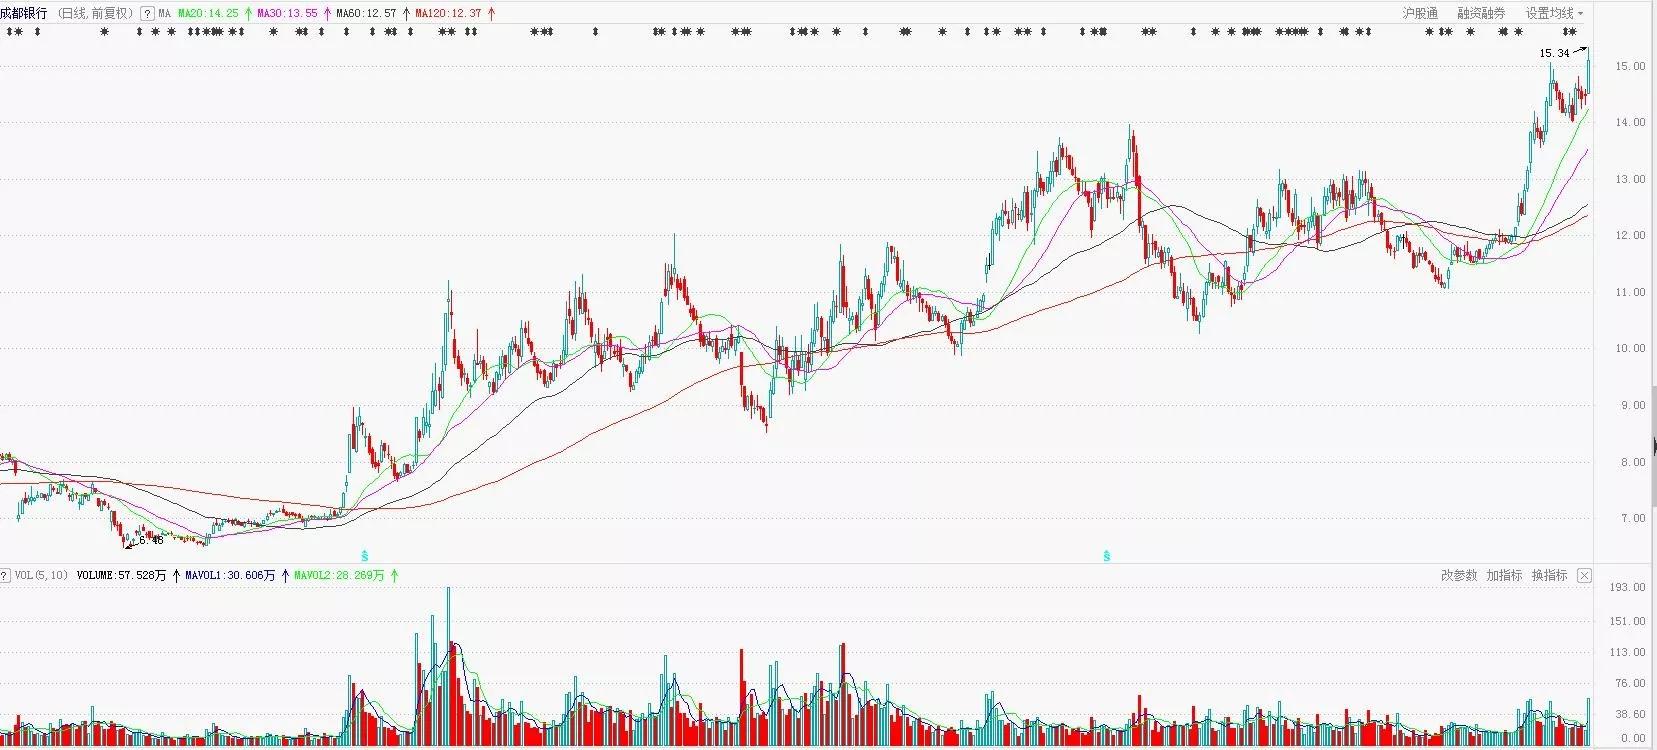Click the red up arrow after MA120:12.37
The width and height of the screenshot is (1657, 750).
click(490, 14)
